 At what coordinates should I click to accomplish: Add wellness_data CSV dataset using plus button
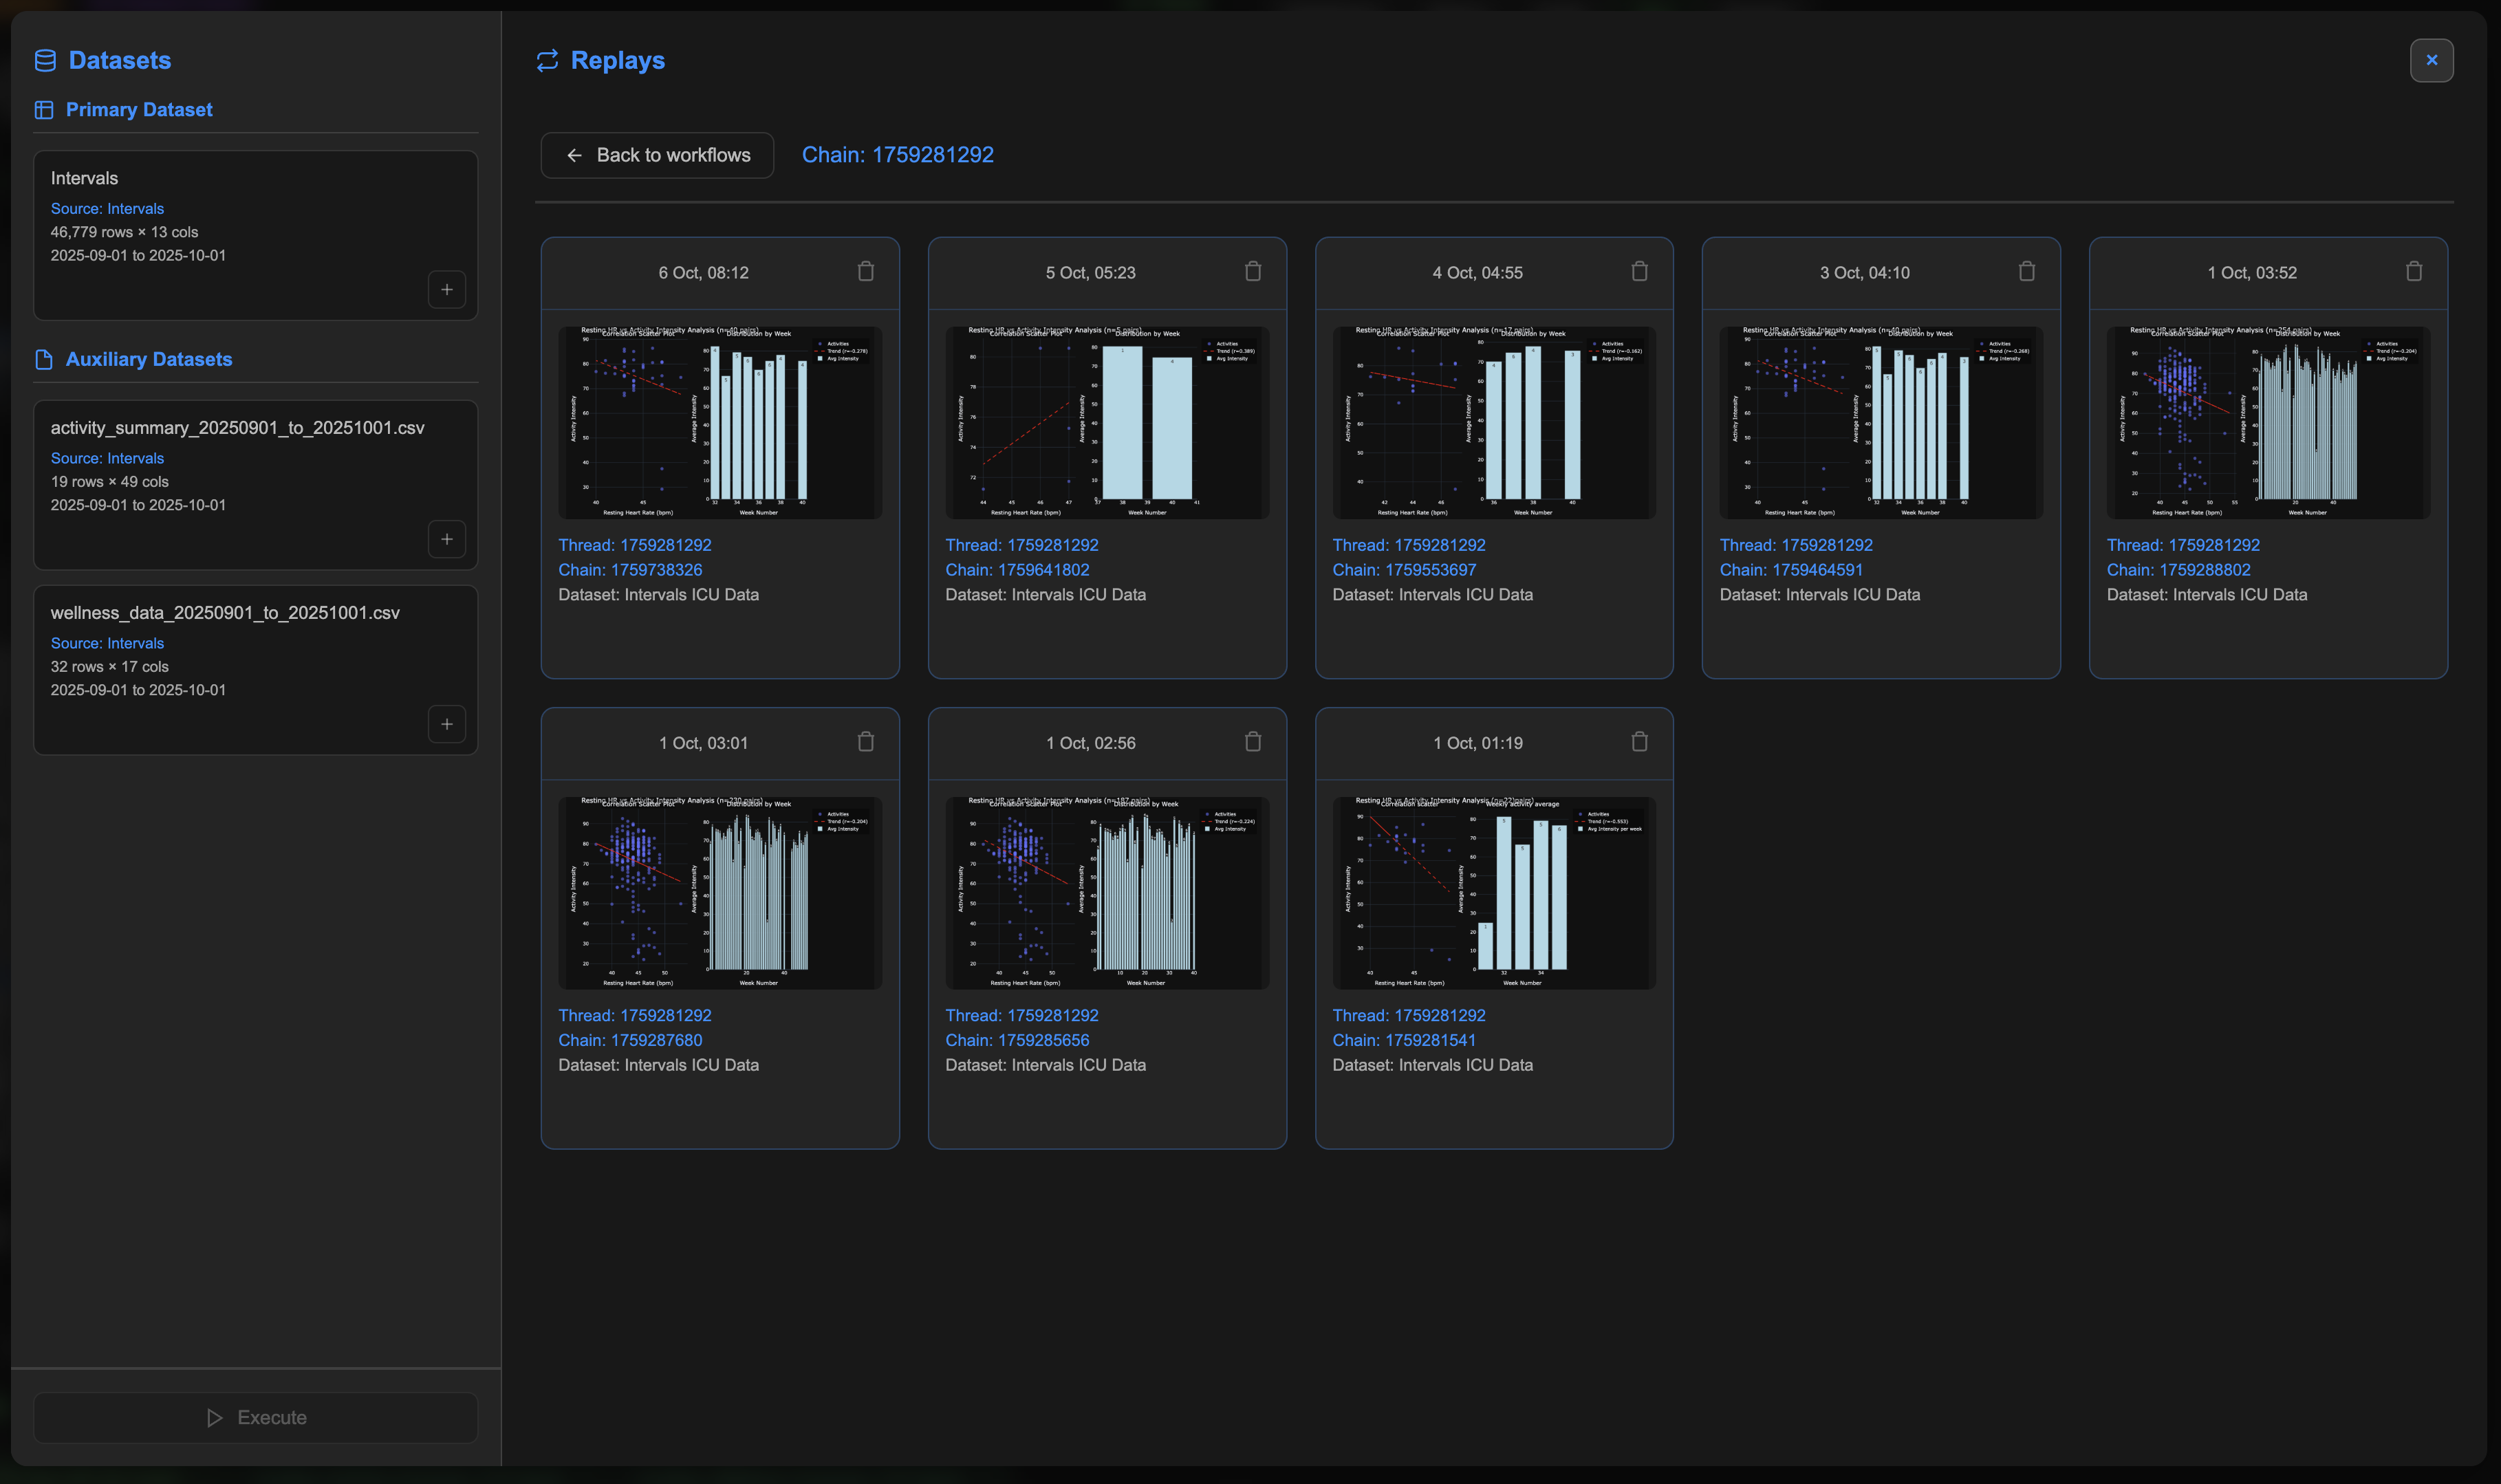pyautogui.click(x=446, y=724)
